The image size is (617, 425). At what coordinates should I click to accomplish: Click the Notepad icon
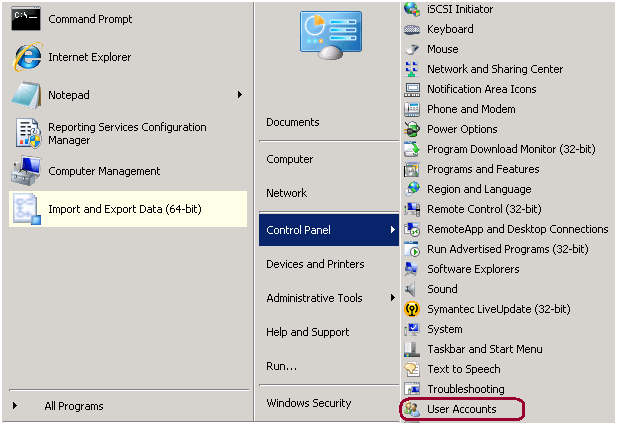26,95
